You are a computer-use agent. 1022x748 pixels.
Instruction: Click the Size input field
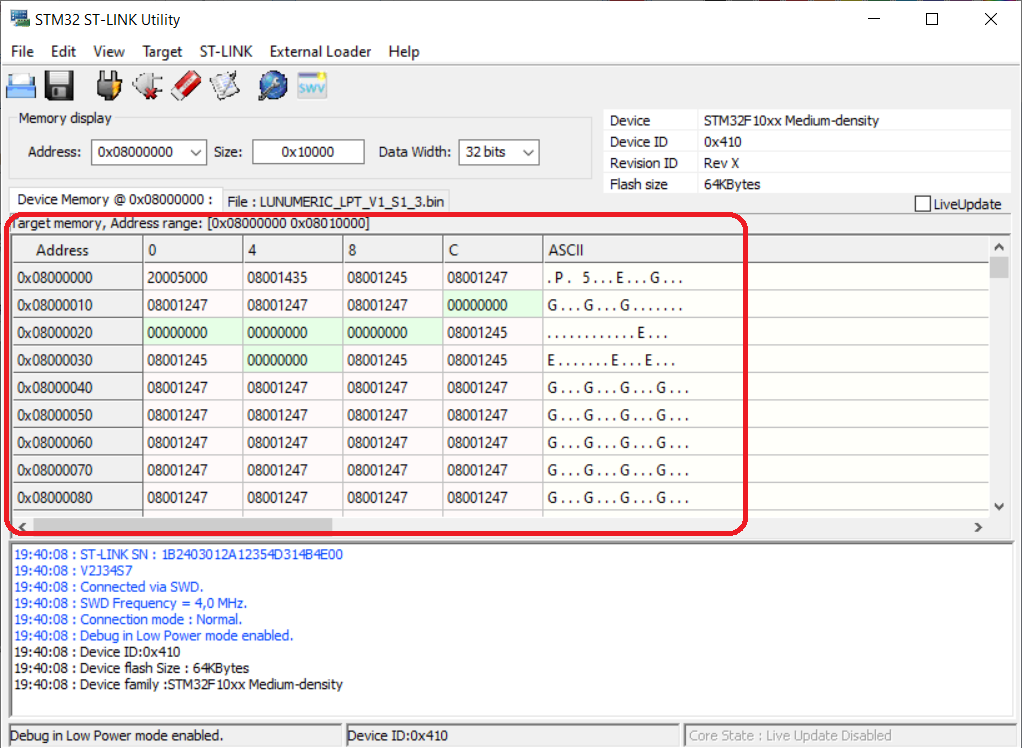tap(307, 152)
